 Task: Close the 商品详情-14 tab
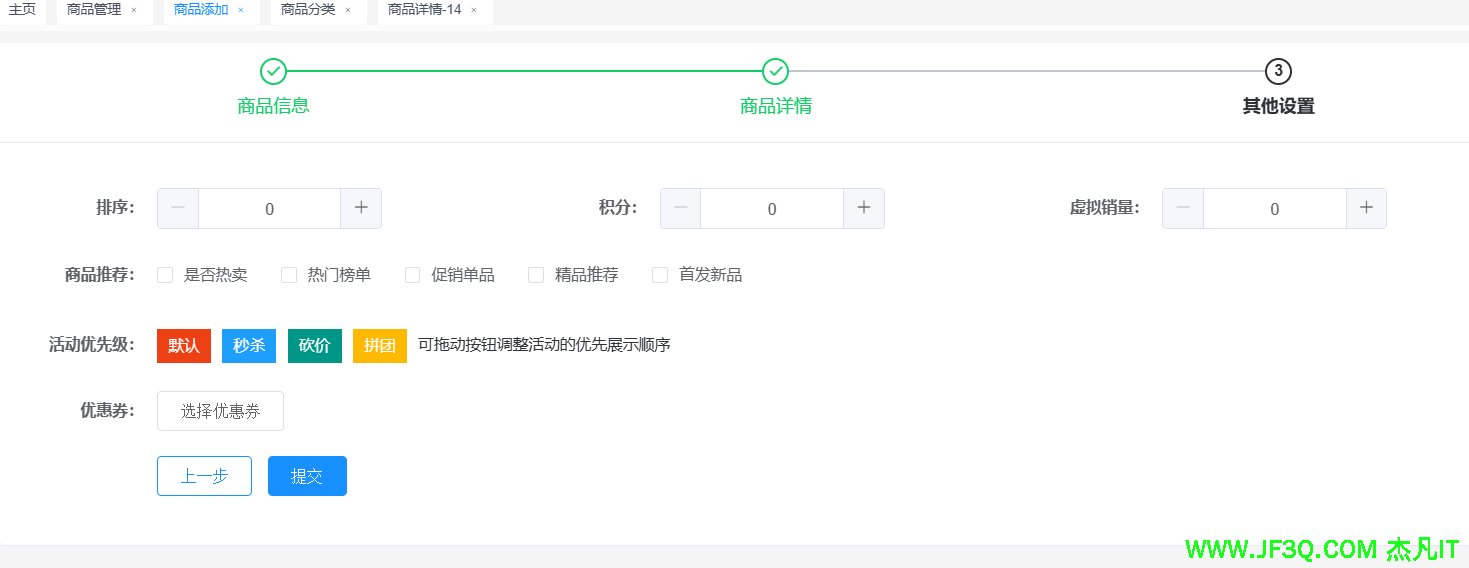474,10
